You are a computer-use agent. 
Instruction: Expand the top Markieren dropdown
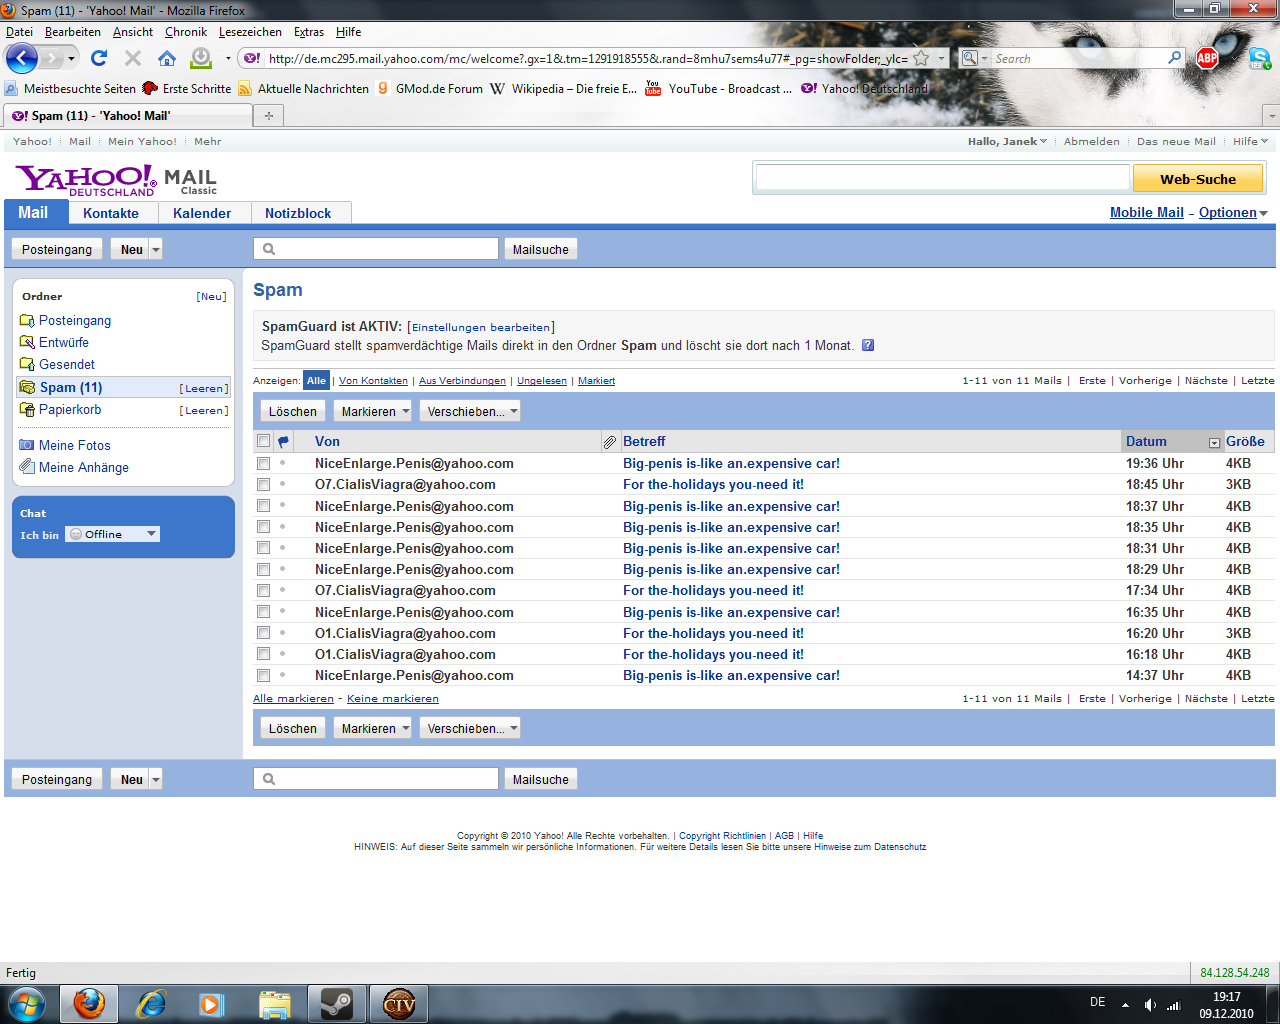coord(372,411)
